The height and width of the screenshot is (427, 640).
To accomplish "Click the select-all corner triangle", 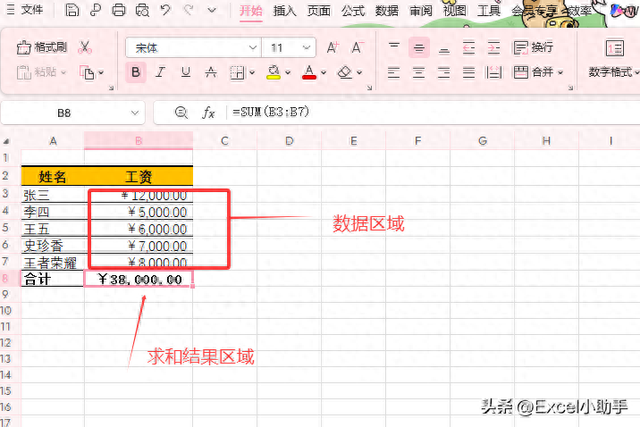I will 7,142.
